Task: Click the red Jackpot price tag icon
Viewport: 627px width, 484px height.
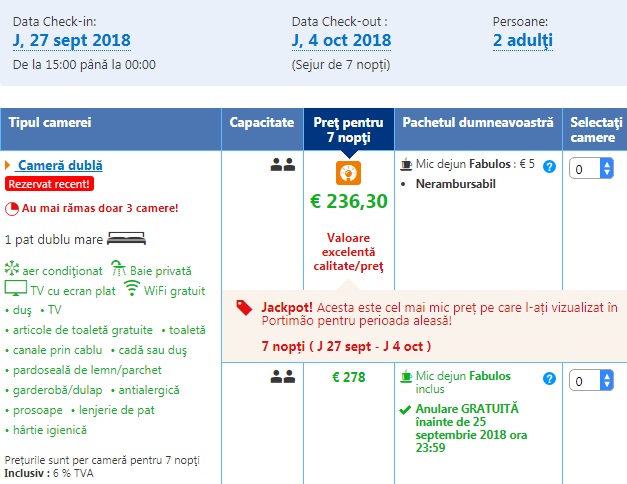Action: click(x=244, y=308)
